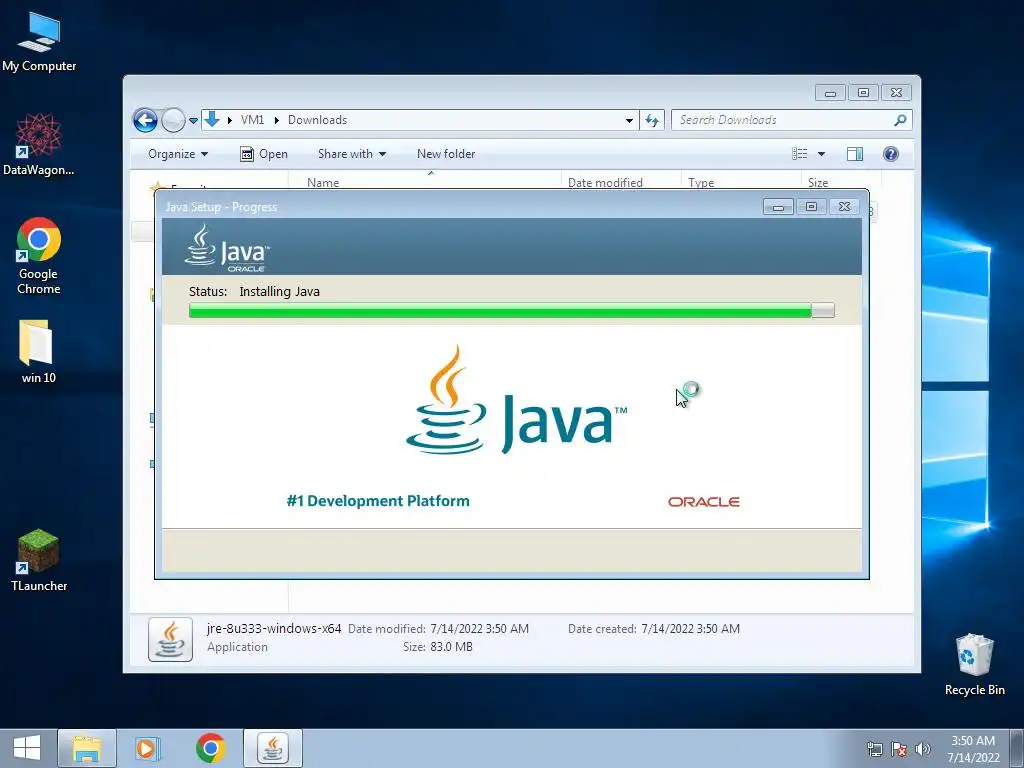The width and height of the screenshot is (1024, 768).
Task: Open media player taskbar icon
Action: 148,748
